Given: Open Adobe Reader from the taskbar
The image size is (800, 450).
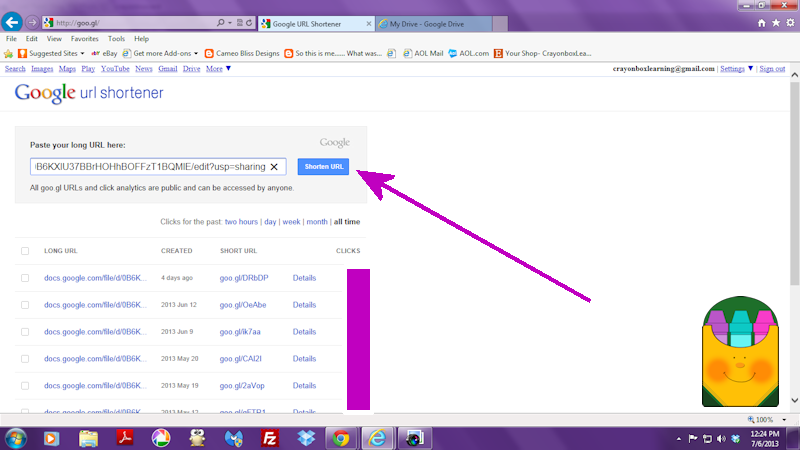Looking at the screenshot, I should [125, 438].
